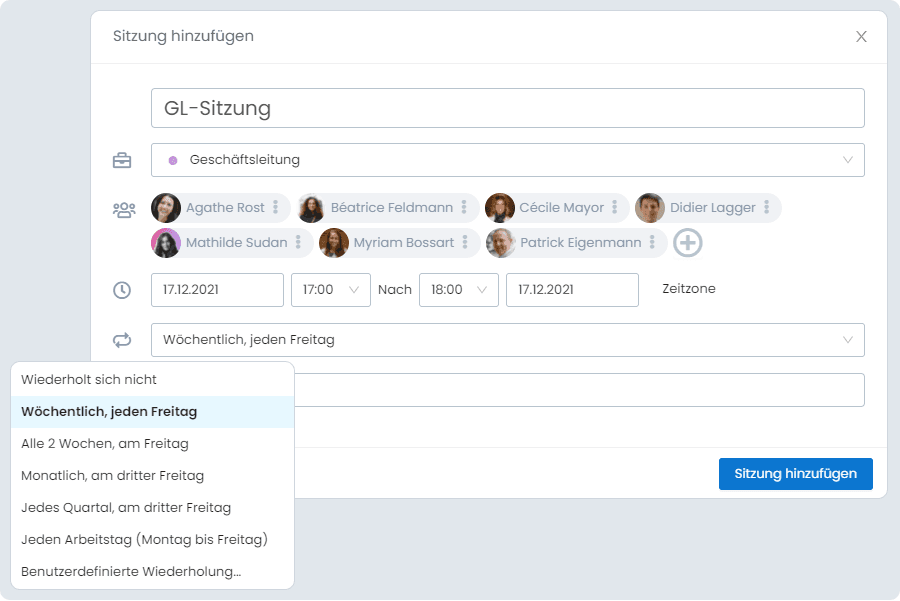Open options dots next to Agathe Rost

pyautogui.click(x=276, y=207)
